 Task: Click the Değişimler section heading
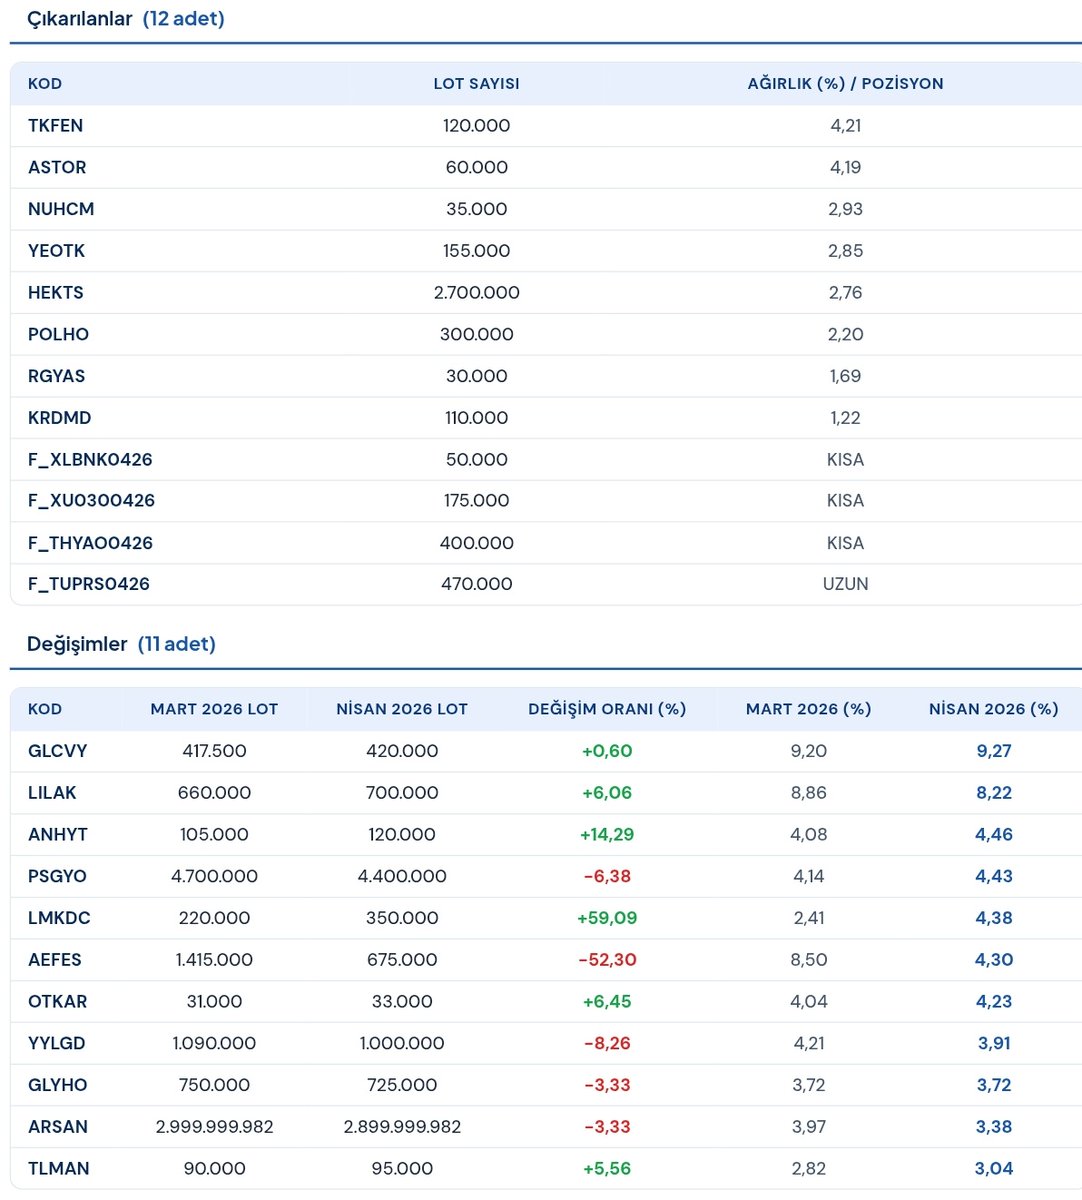(x=77, y=644)
